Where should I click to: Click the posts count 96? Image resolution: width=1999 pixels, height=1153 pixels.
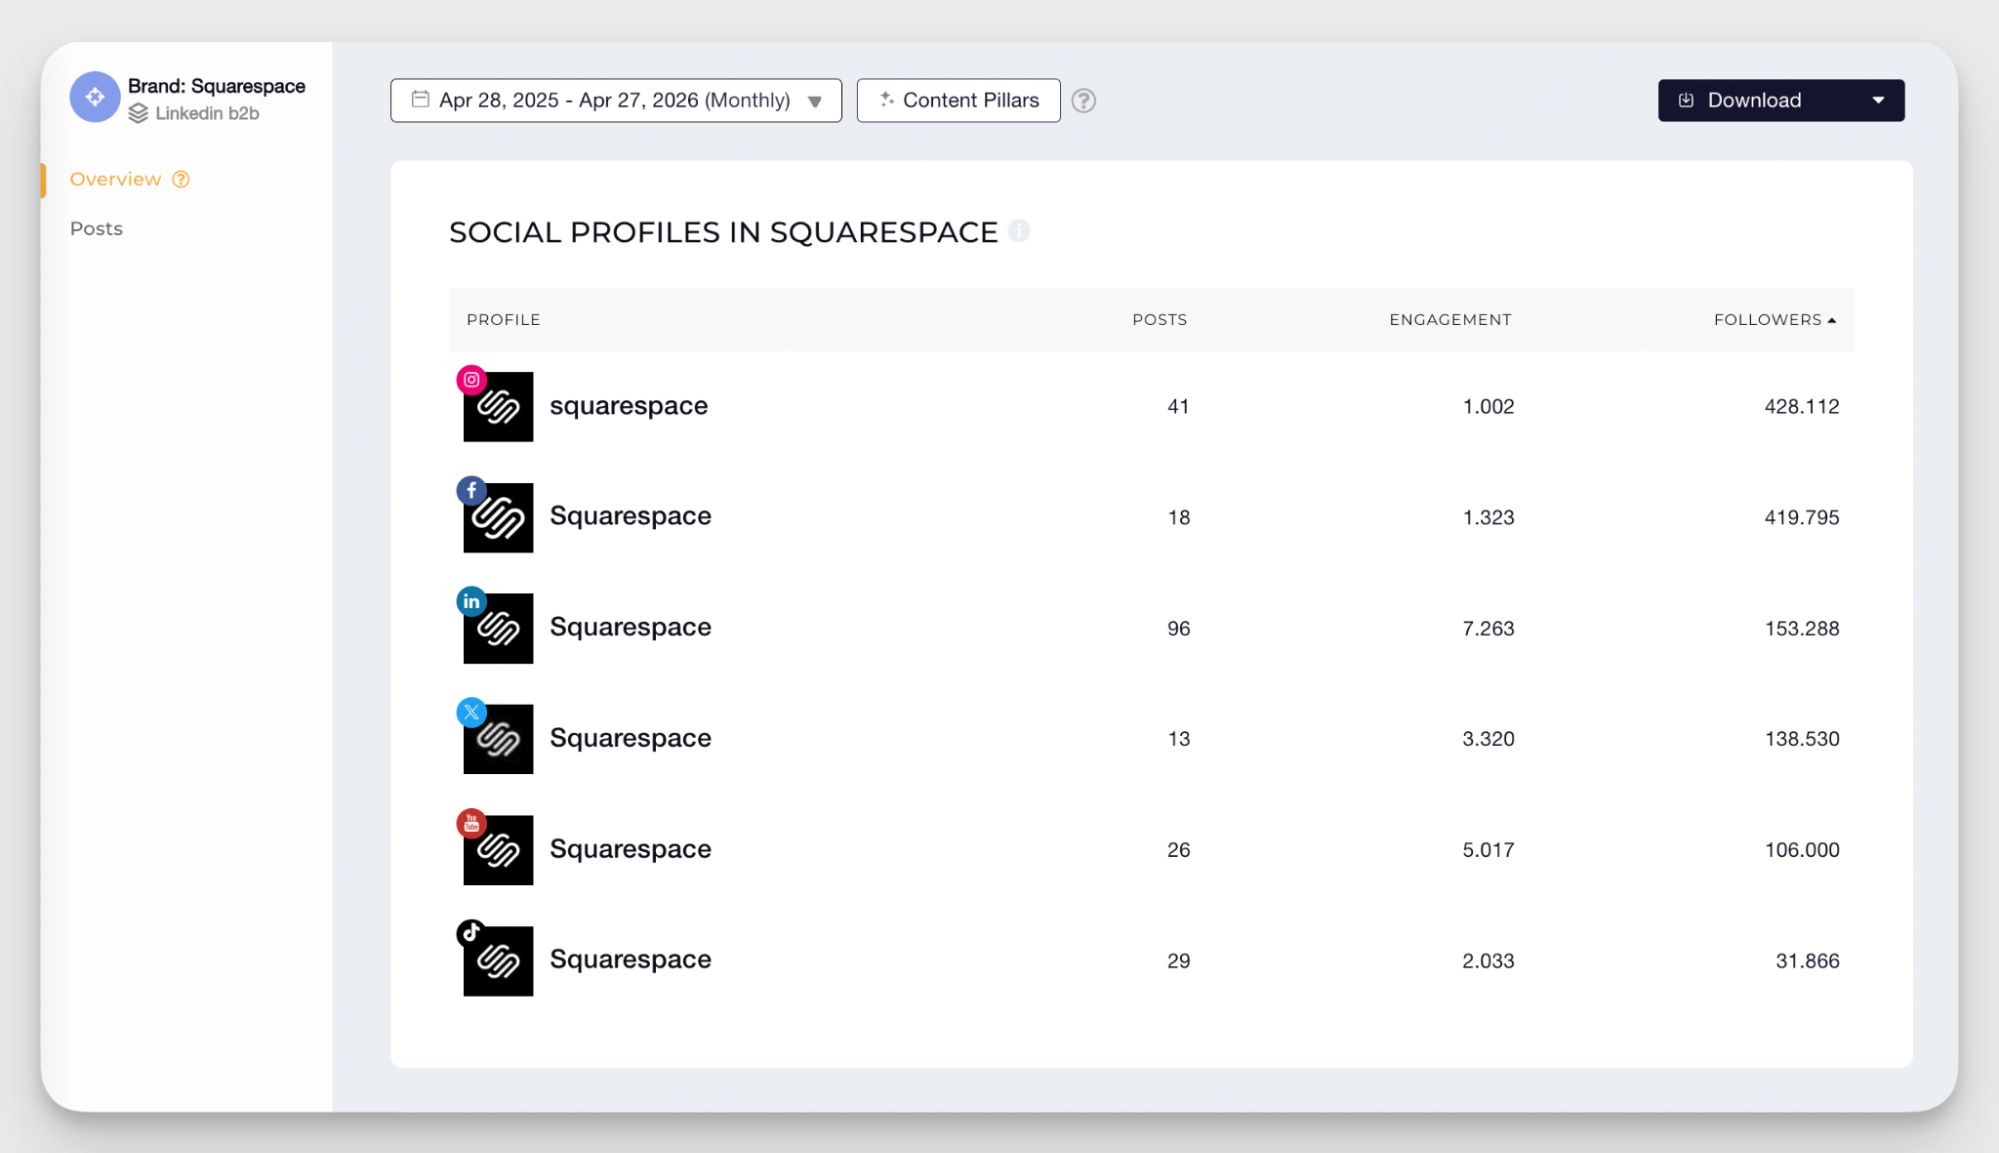coord(1178,629)
